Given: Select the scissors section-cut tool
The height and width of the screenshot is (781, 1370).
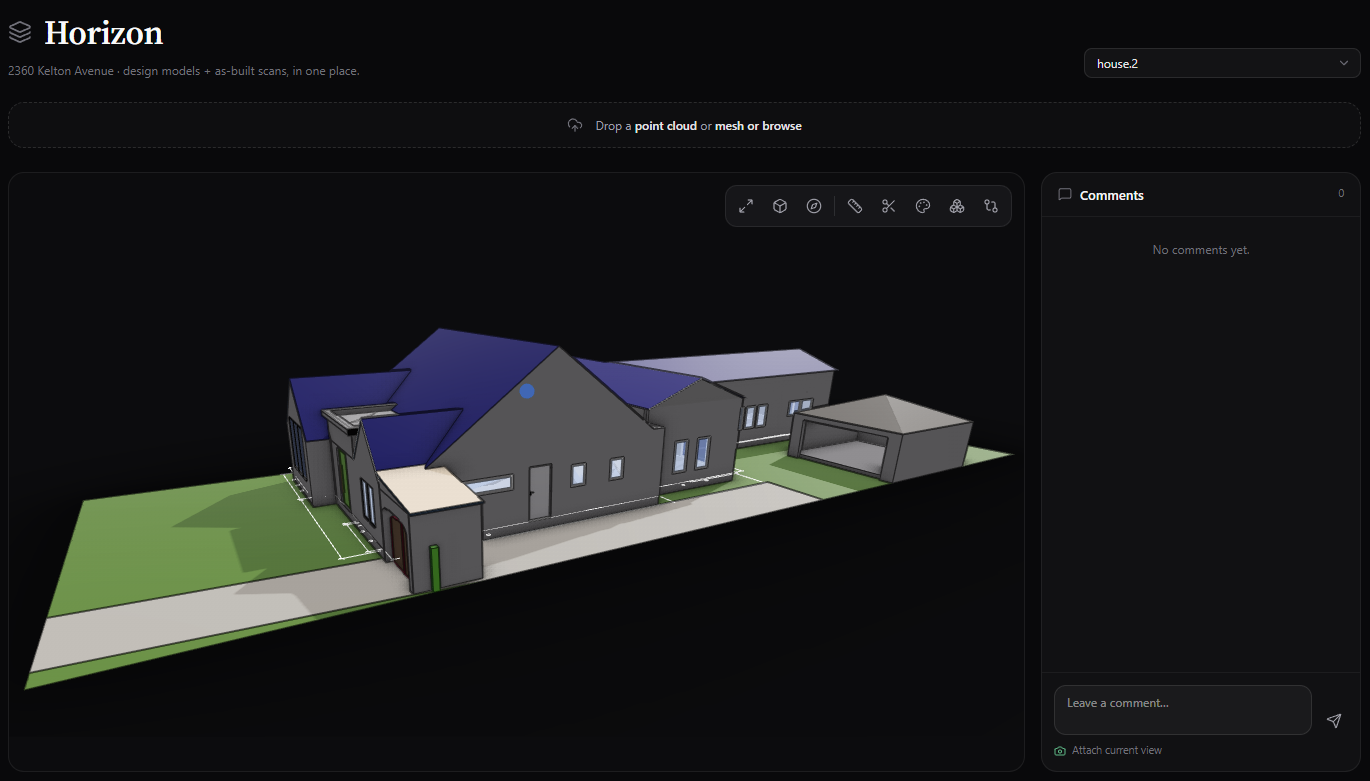Looking at the screenshot, I should click(x=889, y=206).
